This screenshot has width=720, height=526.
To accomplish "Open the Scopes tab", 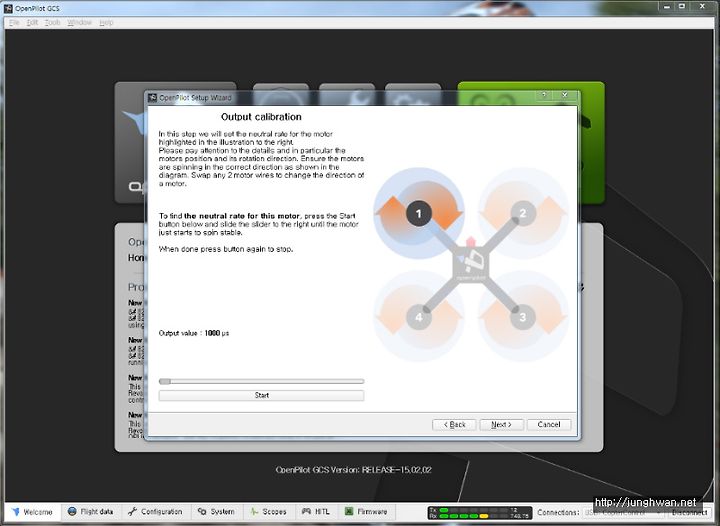I will (x=269, y=512).
